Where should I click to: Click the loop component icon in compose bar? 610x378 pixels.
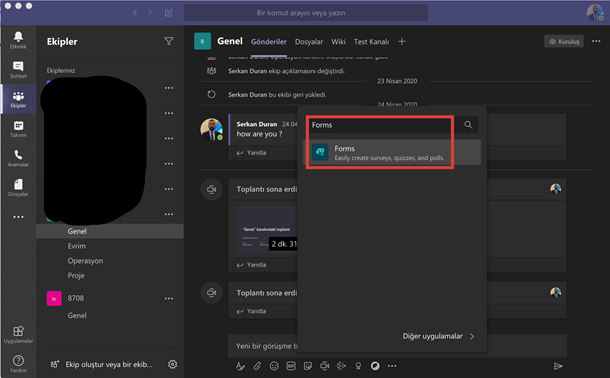pyautogui.click(x=375, y=366)
